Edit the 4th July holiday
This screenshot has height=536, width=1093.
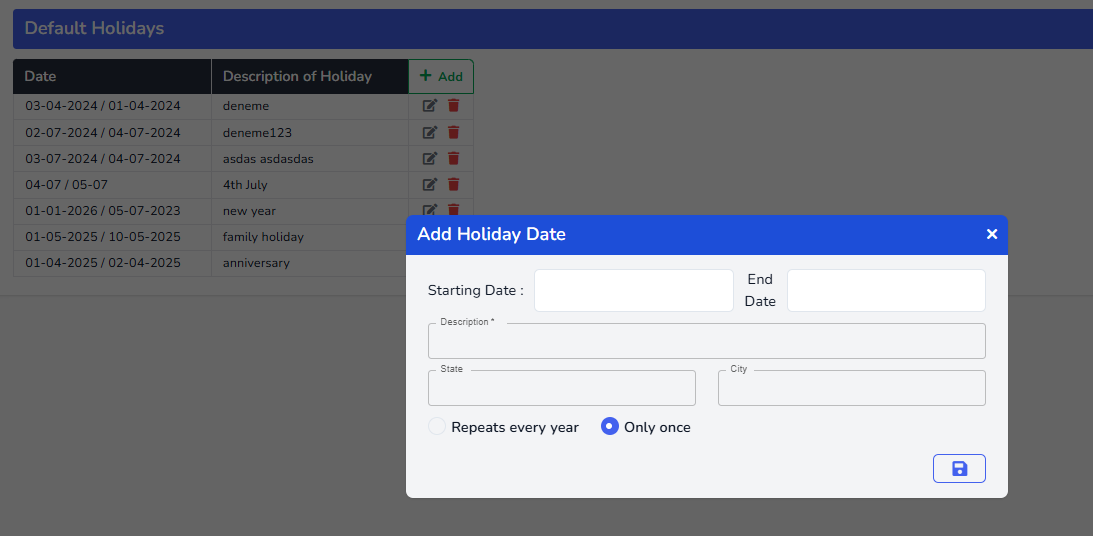tap(430, 184)
